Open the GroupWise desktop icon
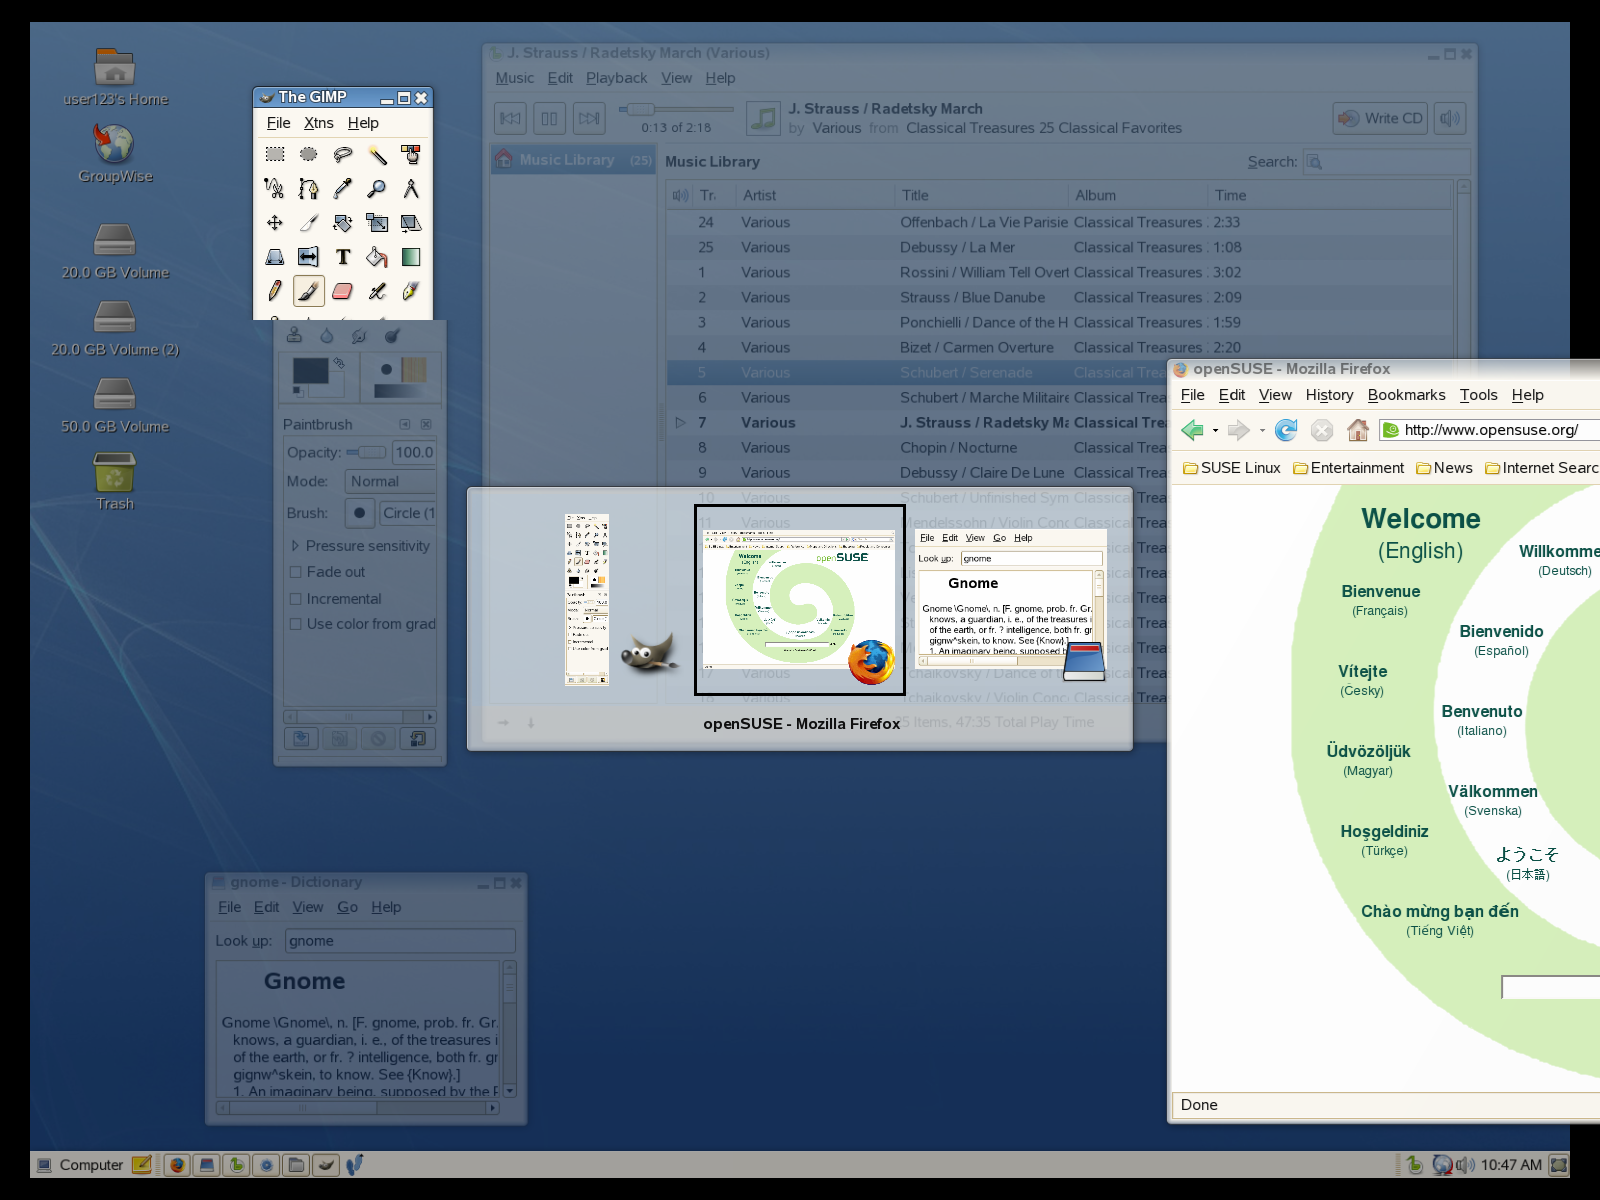Screen dimensions: 1600x1200 point(115,154)
